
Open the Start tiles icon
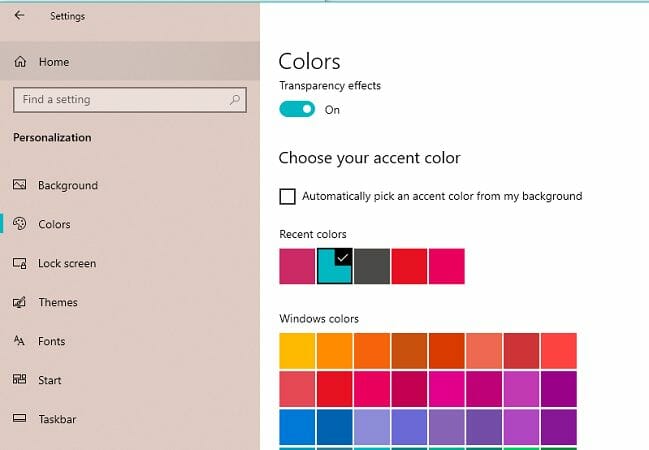click(19, 379)
